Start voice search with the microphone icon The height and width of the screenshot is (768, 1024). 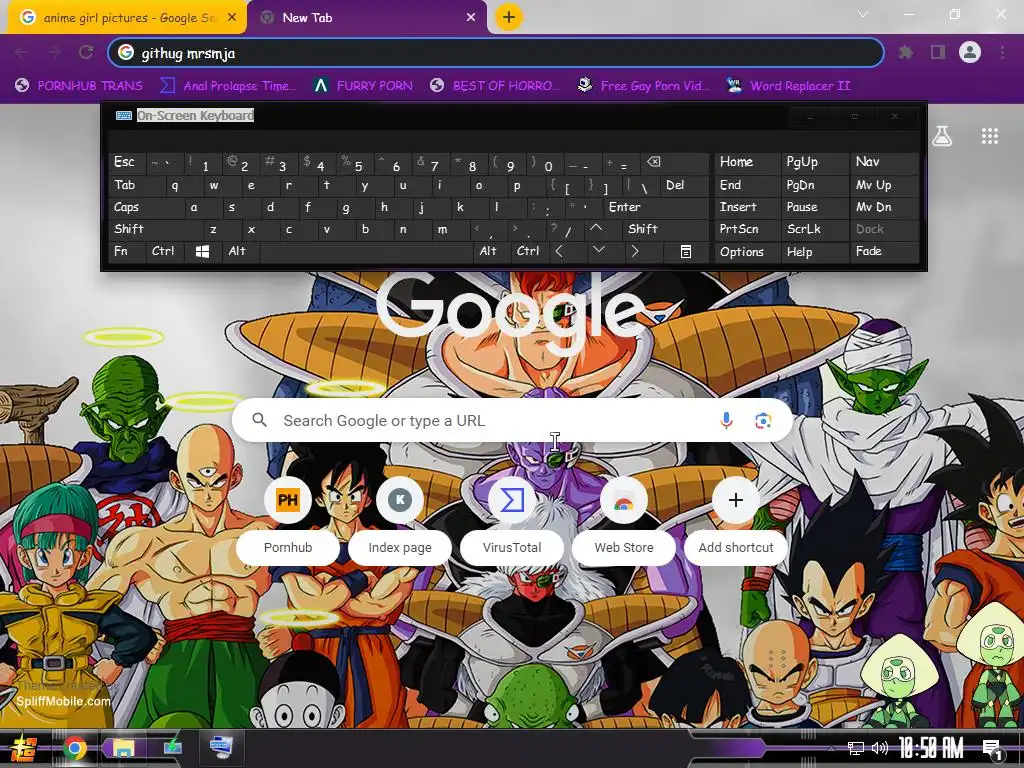[726, 421]
